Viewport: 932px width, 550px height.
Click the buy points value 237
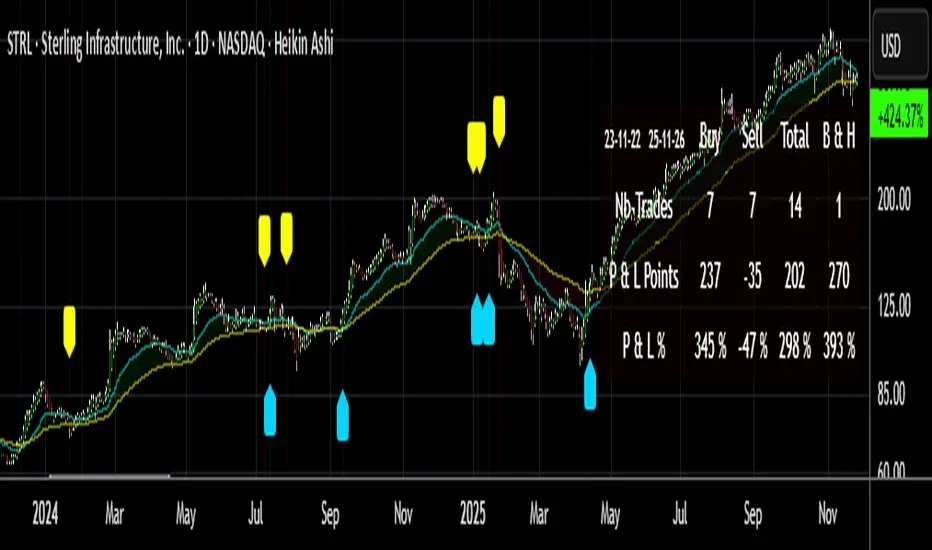(x=710, y=276)
